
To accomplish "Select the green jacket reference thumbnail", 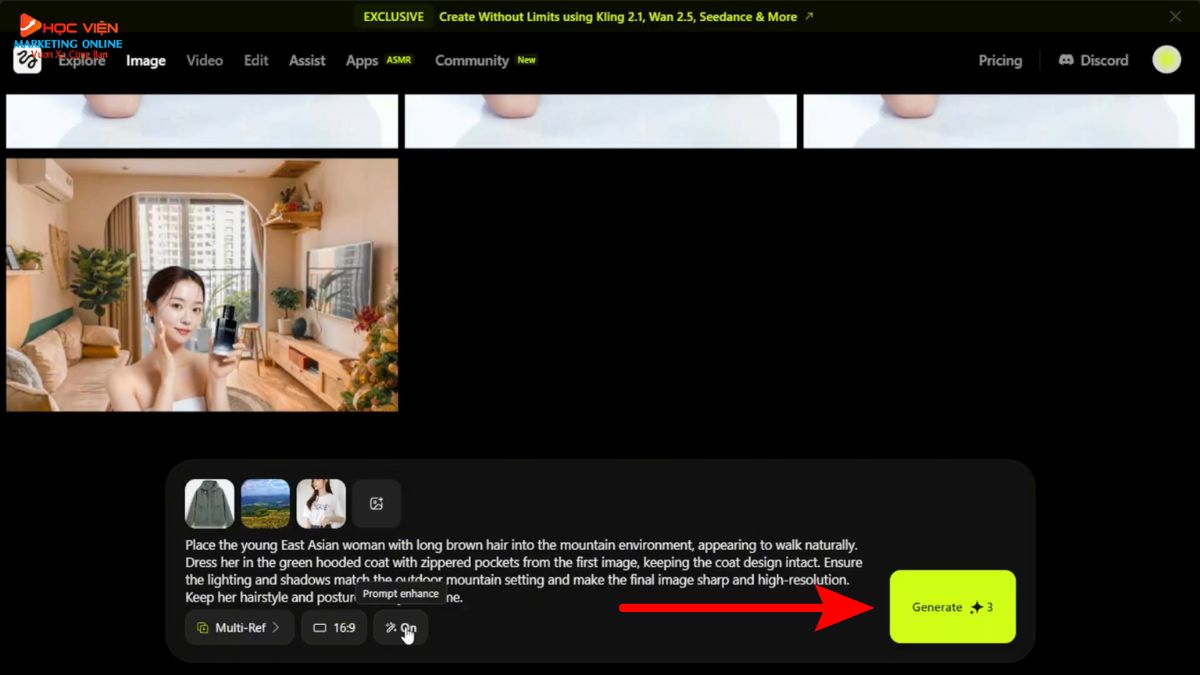I will (210, 504).
